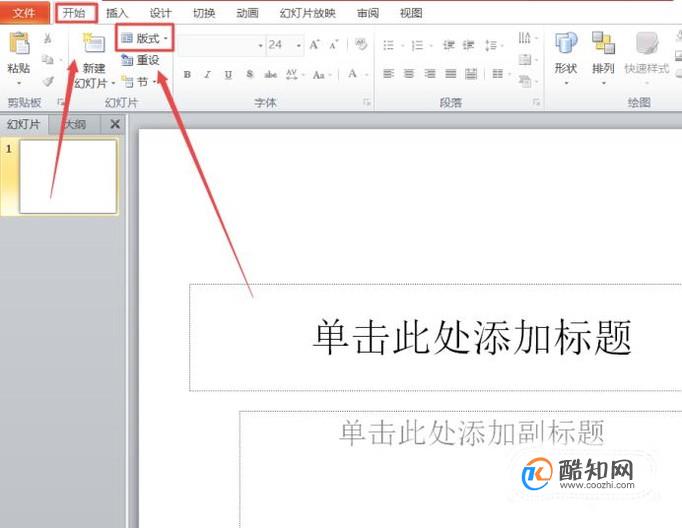Toggle bold formatting

click(x=187, y=74)
